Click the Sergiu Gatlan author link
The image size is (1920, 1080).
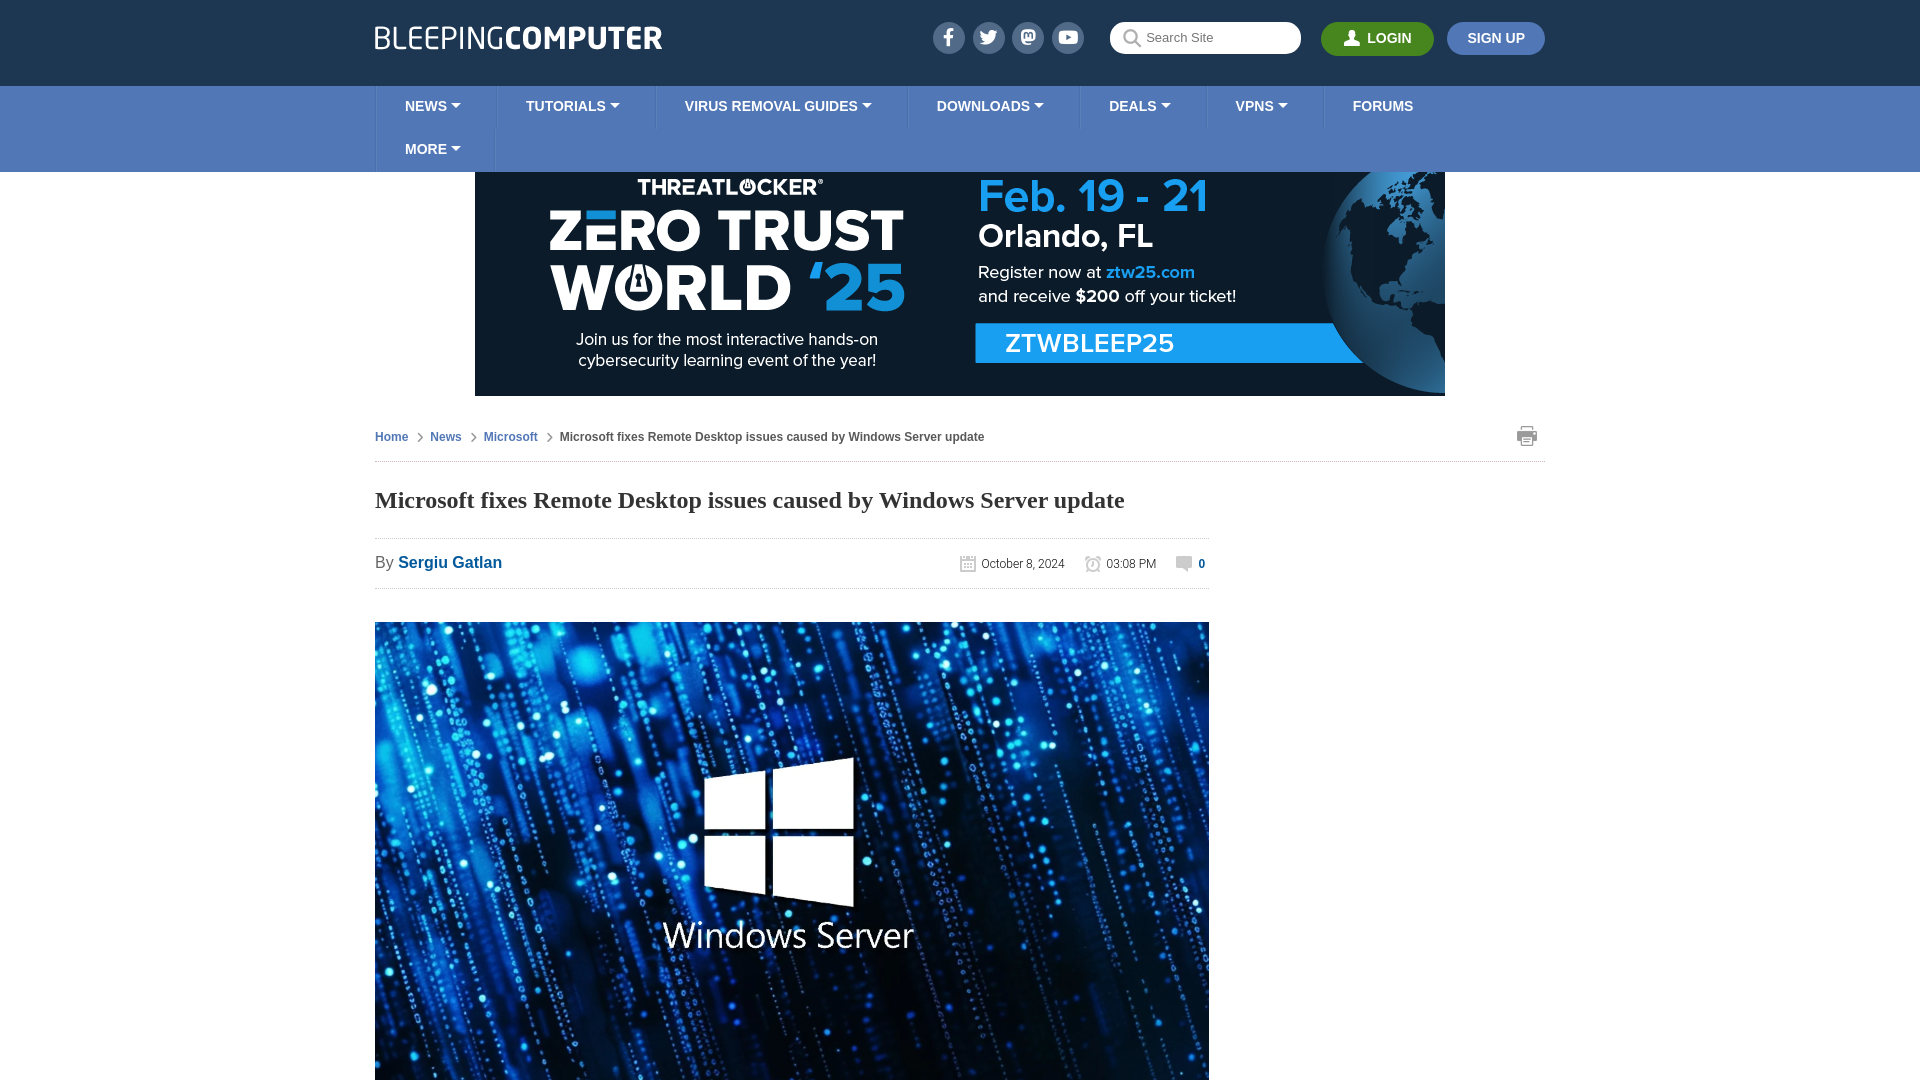coord(450,562)
